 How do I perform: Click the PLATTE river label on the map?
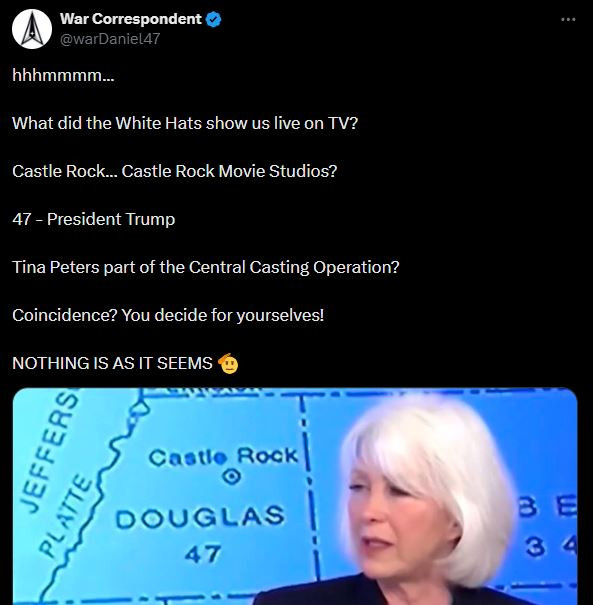66,516
